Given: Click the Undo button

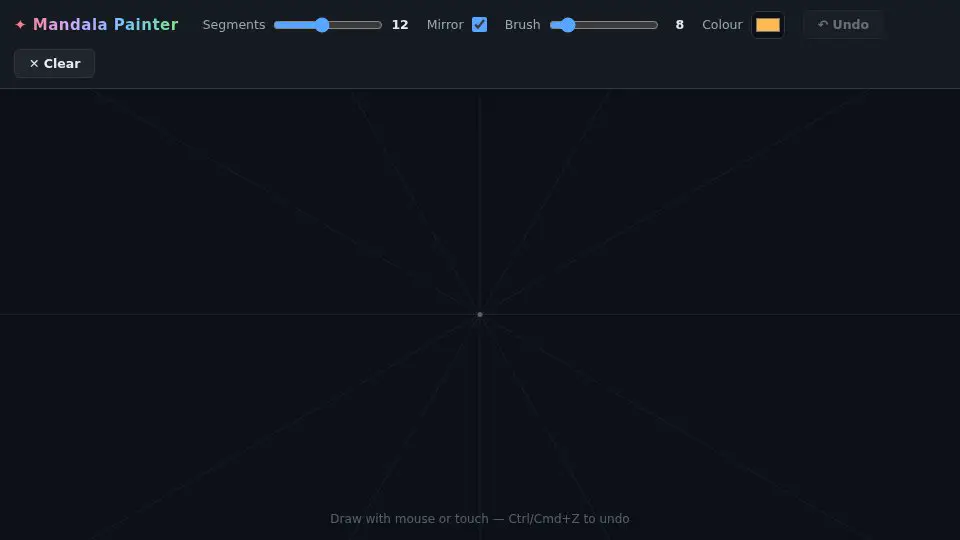Looking at the screenshot, I should pos(843,24).
